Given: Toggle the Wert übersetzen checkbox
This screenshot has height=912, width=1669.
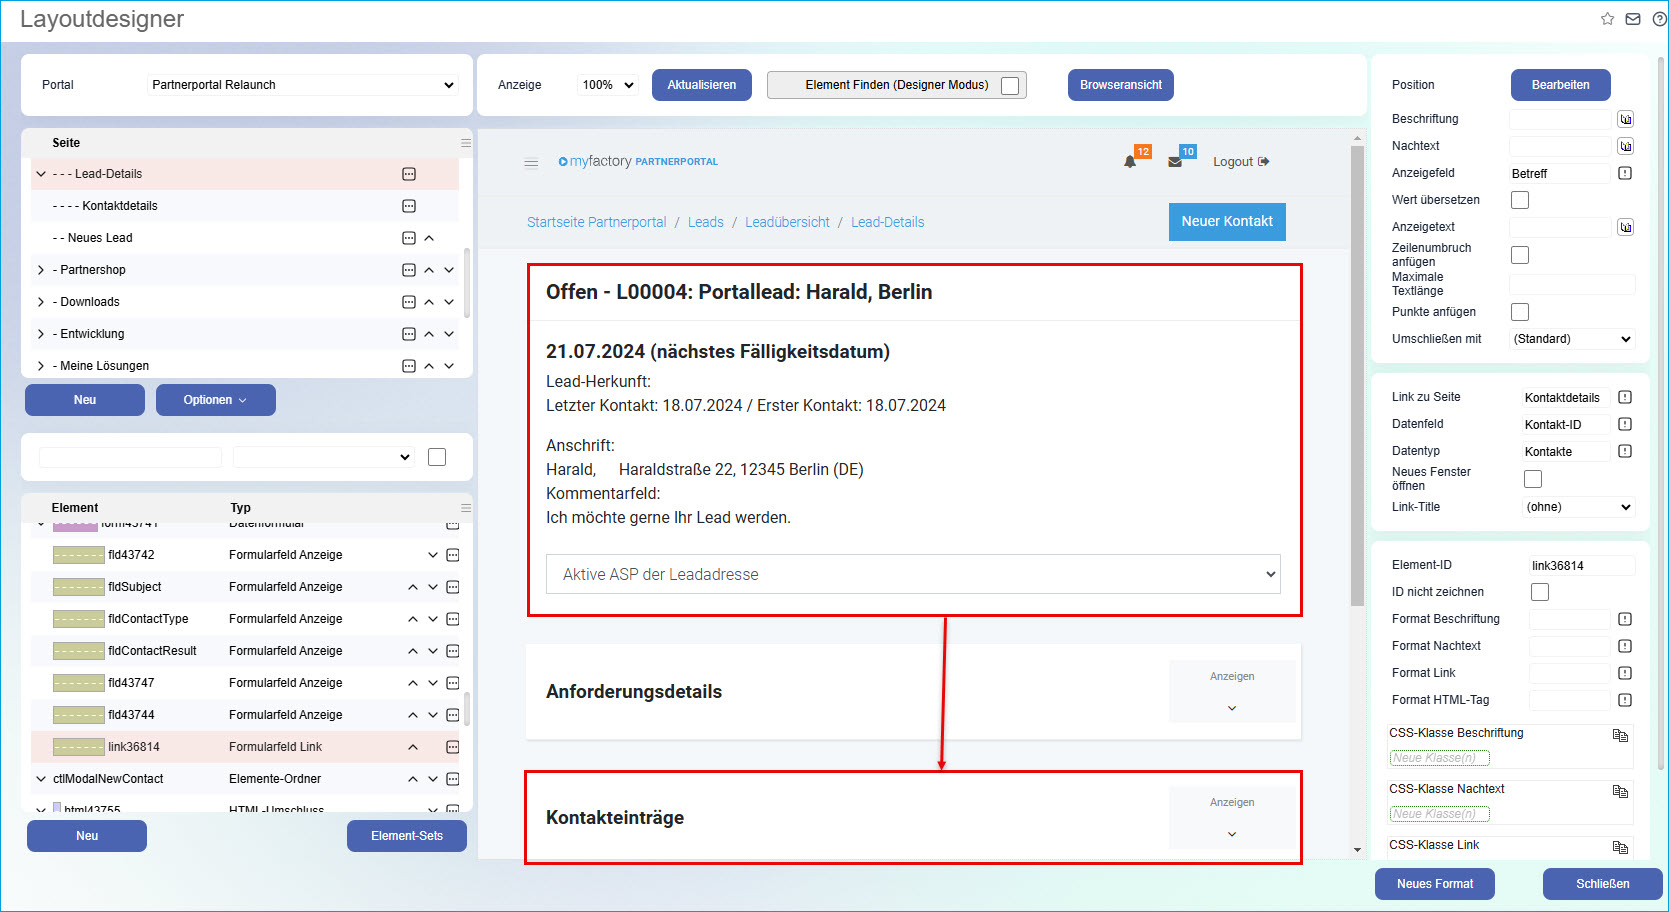Looking at the screenshot, I should 1520,200.
